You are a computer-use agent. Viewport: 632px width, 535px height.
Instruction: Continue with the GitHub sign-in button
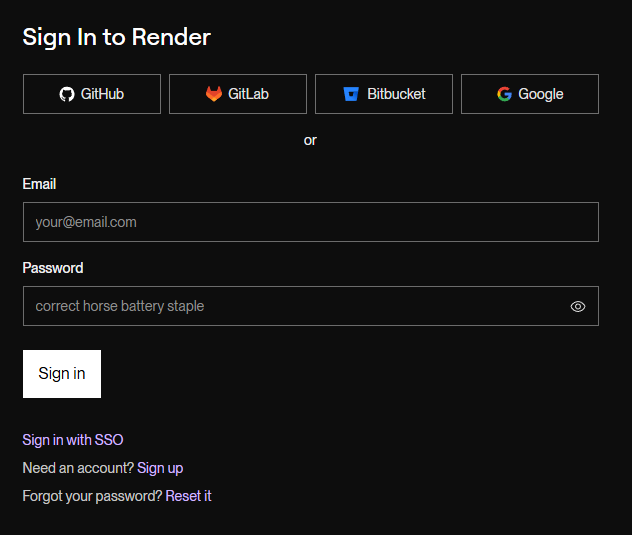[92, 94]
